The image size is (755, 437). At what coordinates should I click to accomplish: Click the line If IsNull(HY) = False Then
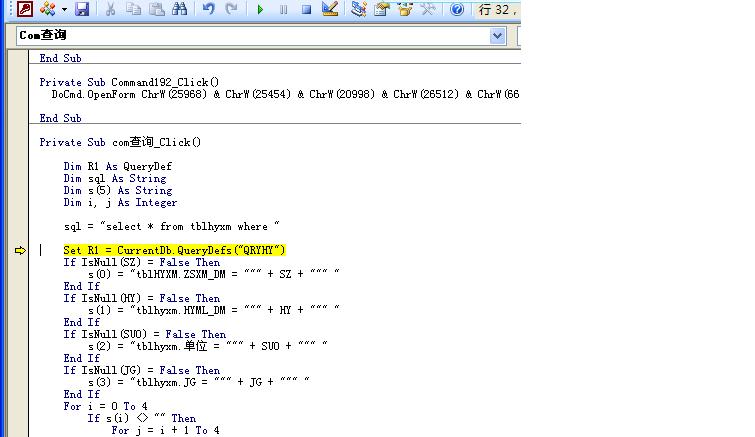click(142, 298)
